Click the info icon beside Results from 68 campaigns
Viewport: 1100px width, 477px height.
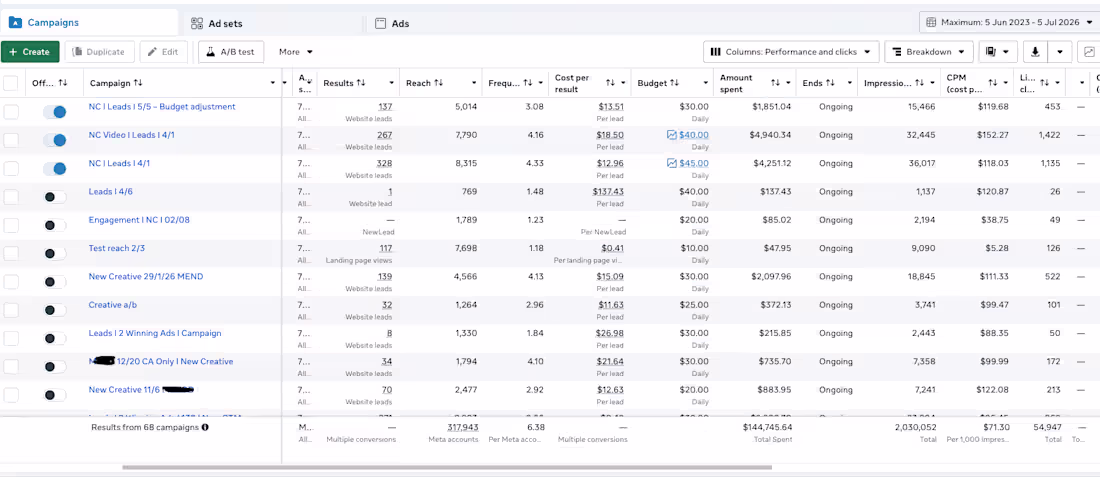205,426
